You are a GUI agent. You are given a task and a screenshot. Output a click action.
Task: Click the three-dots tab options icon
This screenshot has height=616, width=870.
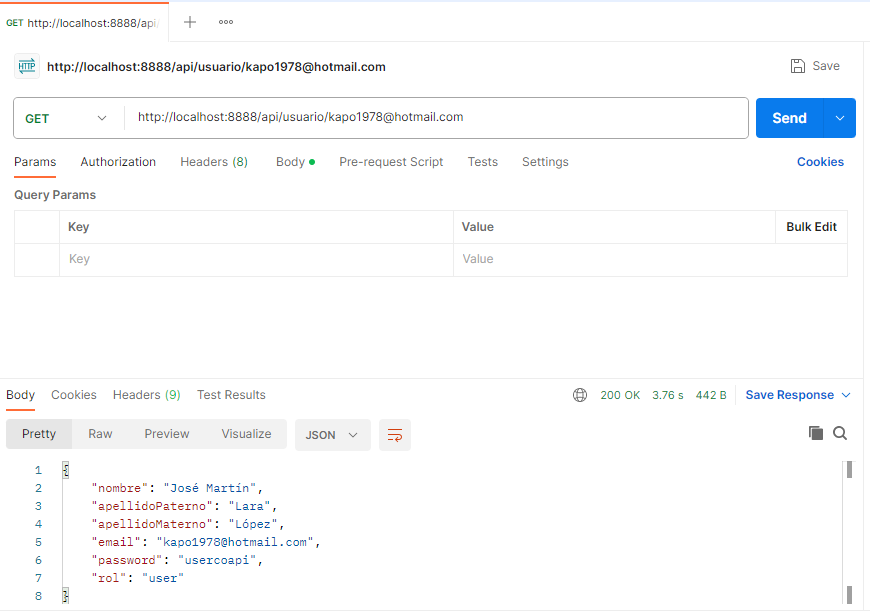pyautogui.click(x=226, y=22)
